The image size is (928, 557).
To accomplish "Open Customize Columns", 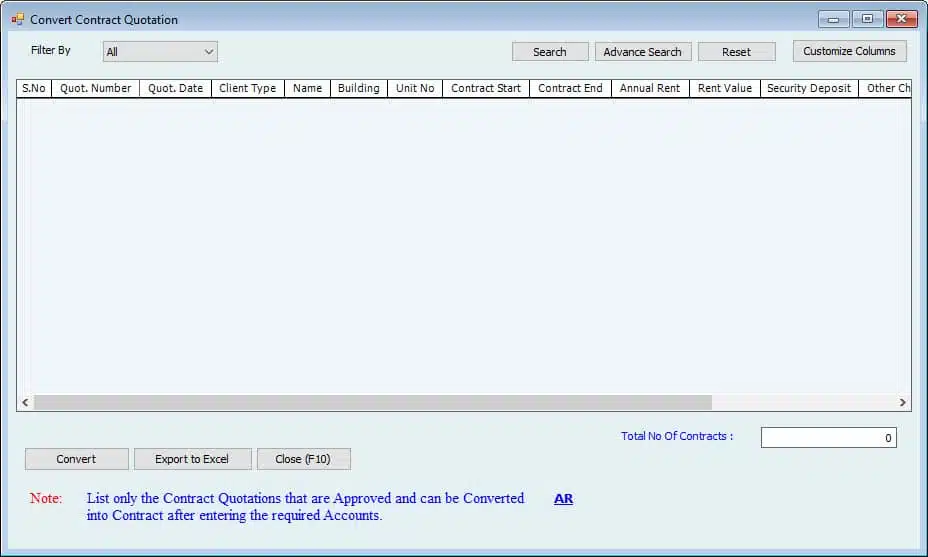I will (849, 51).
